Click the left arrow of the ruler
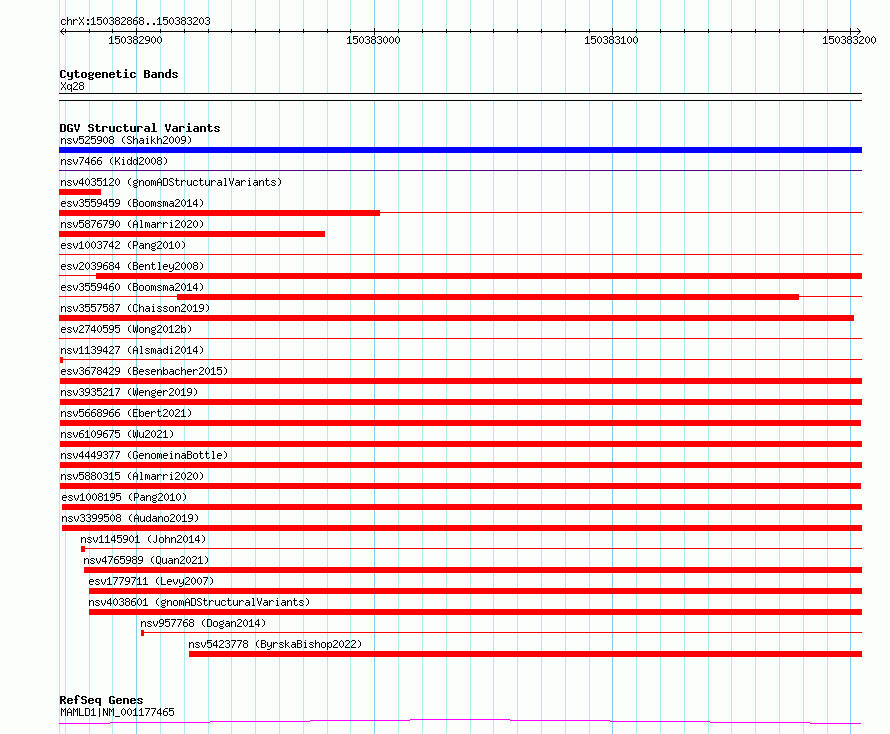The height and width of the screenshot is (734, 890). point(62,31)
